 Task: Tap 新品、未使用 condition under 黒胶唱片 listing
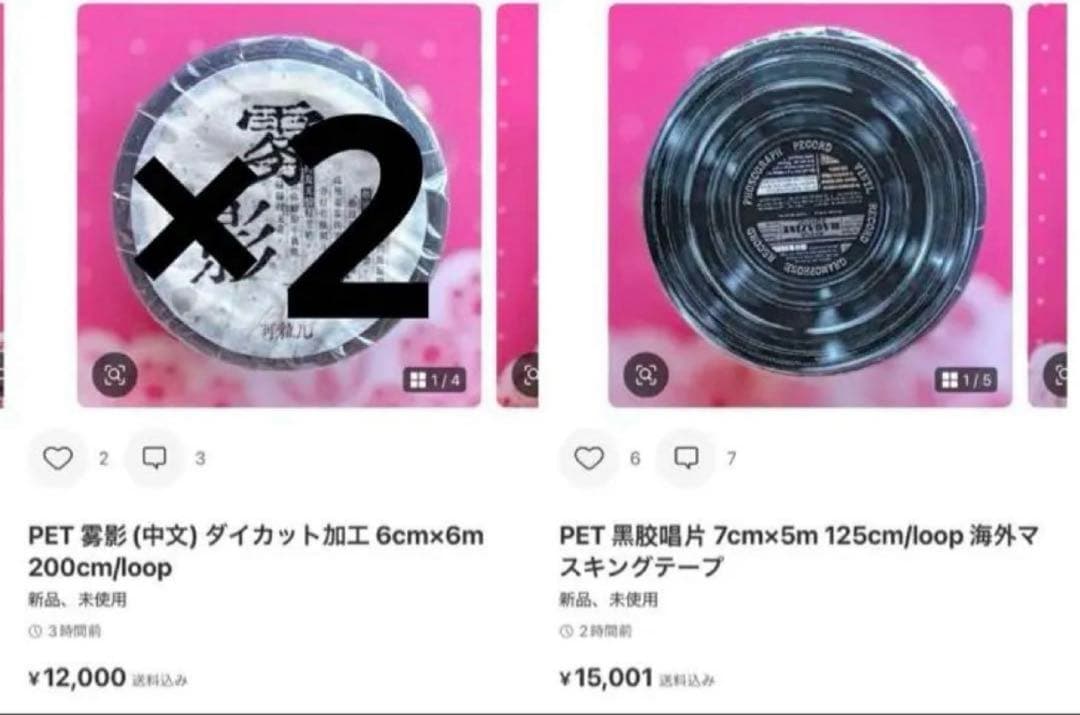click(x=608, y=600)
